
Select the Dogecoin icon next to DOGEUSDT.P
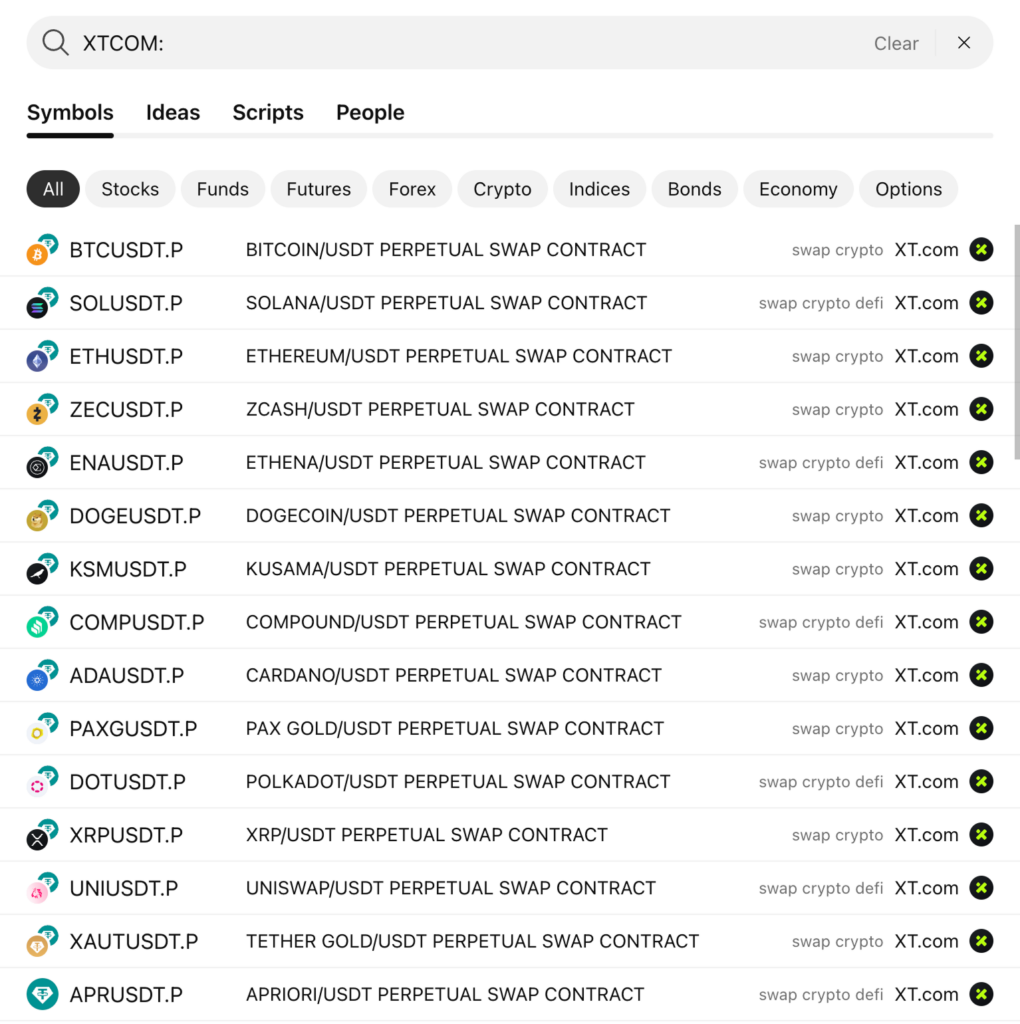(x=38, y=516)
